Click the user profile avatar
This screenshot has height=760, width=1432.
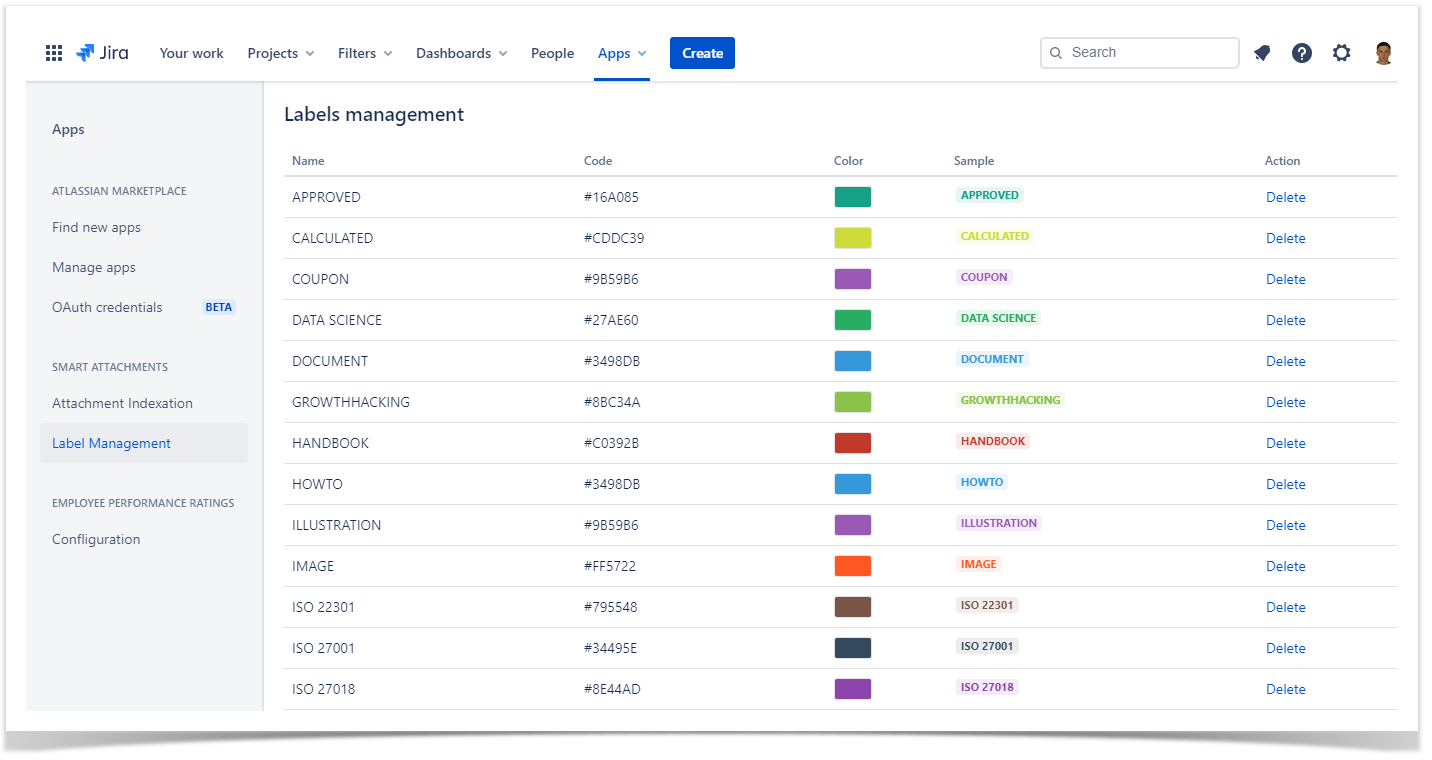(1383, 53)
